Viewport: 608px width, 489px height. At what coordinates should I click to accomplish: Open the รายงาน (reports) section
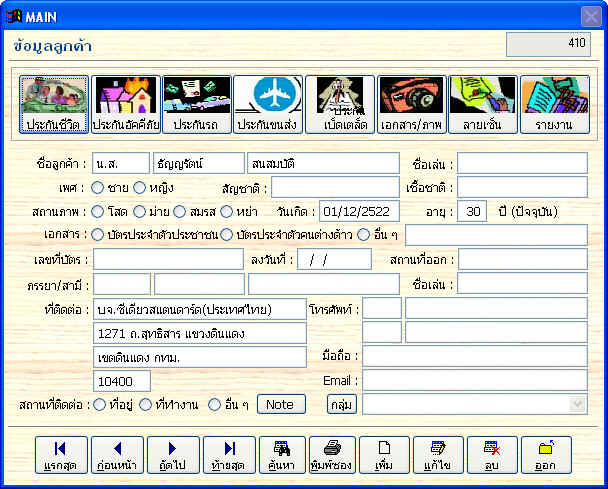tap(553, 105)
